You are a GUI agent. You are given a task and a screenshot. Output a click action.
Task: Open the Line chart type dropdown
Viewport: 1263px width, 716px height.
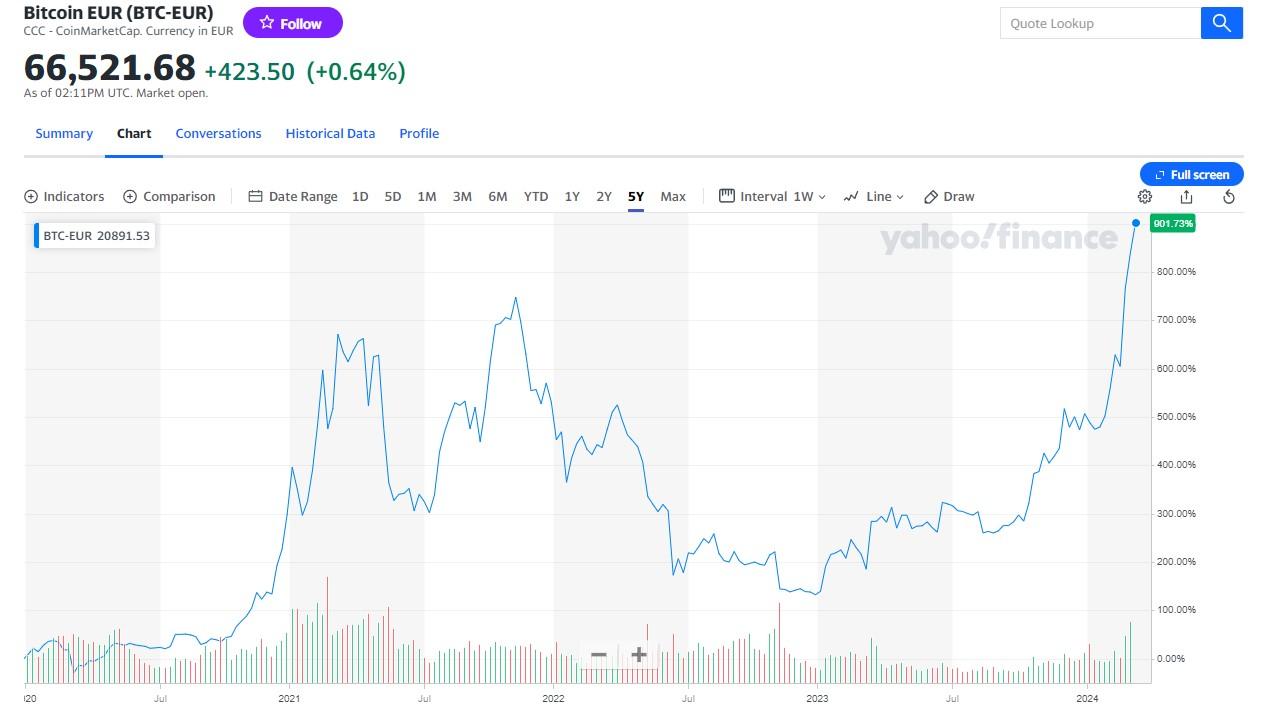point(873,197)
